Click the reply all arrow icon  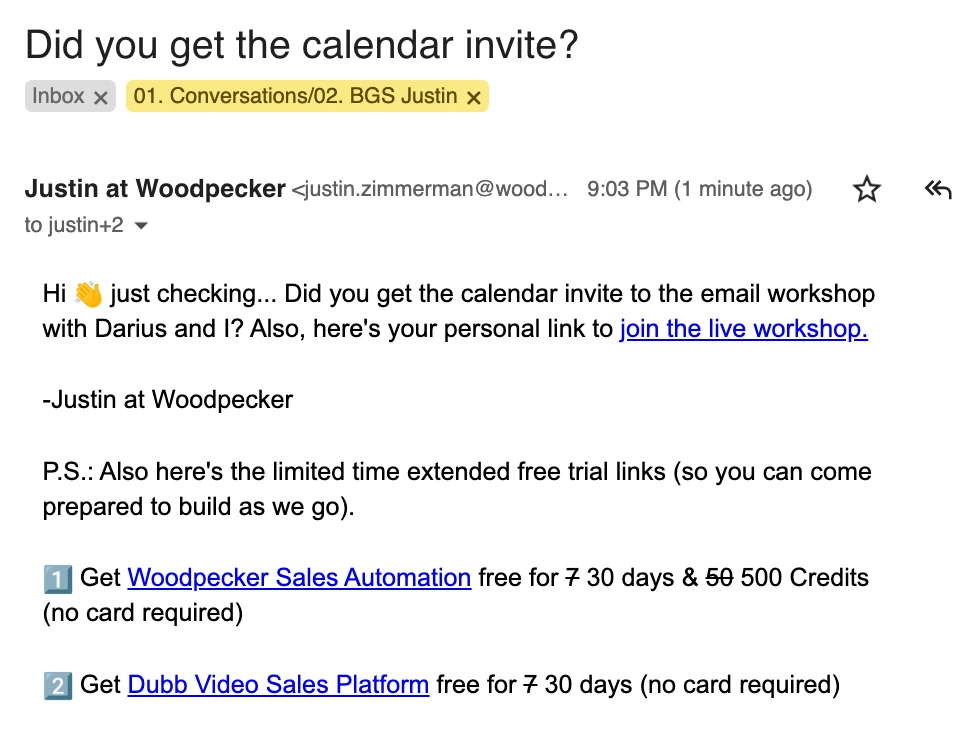coord(937,189)
